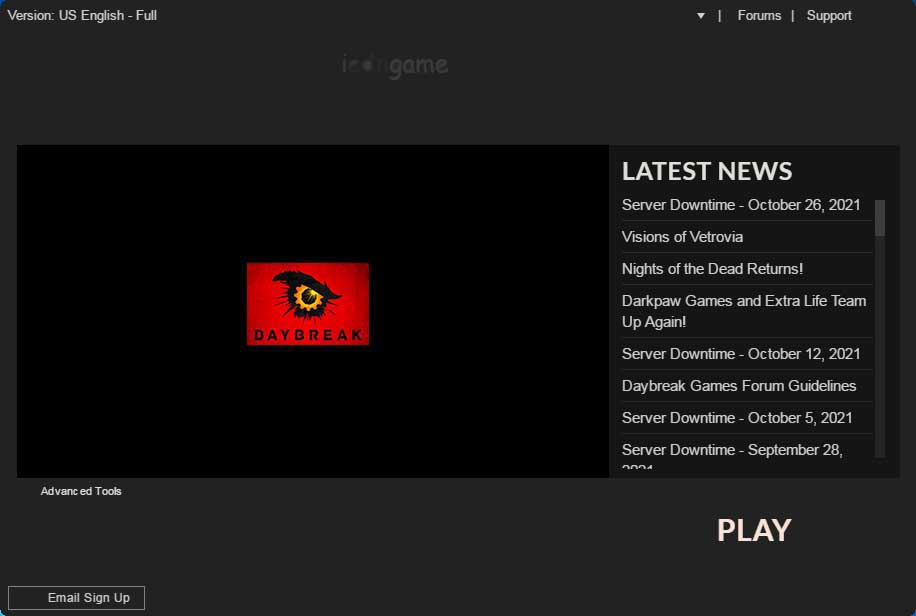Open Darkpaw Games and Extra Life news

pyautogui.click(x=744, y=311)
